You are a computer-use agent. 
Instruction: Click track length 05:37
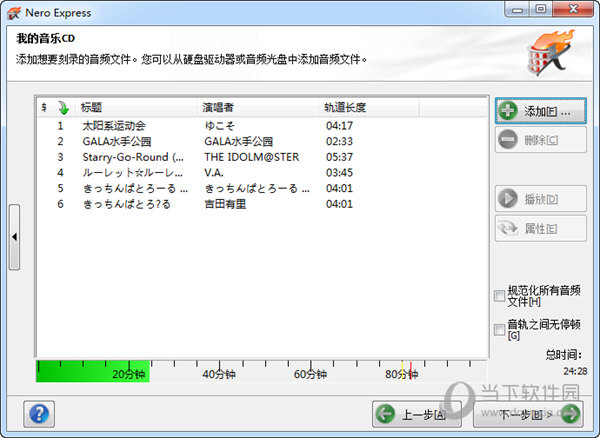pos(339,157)
